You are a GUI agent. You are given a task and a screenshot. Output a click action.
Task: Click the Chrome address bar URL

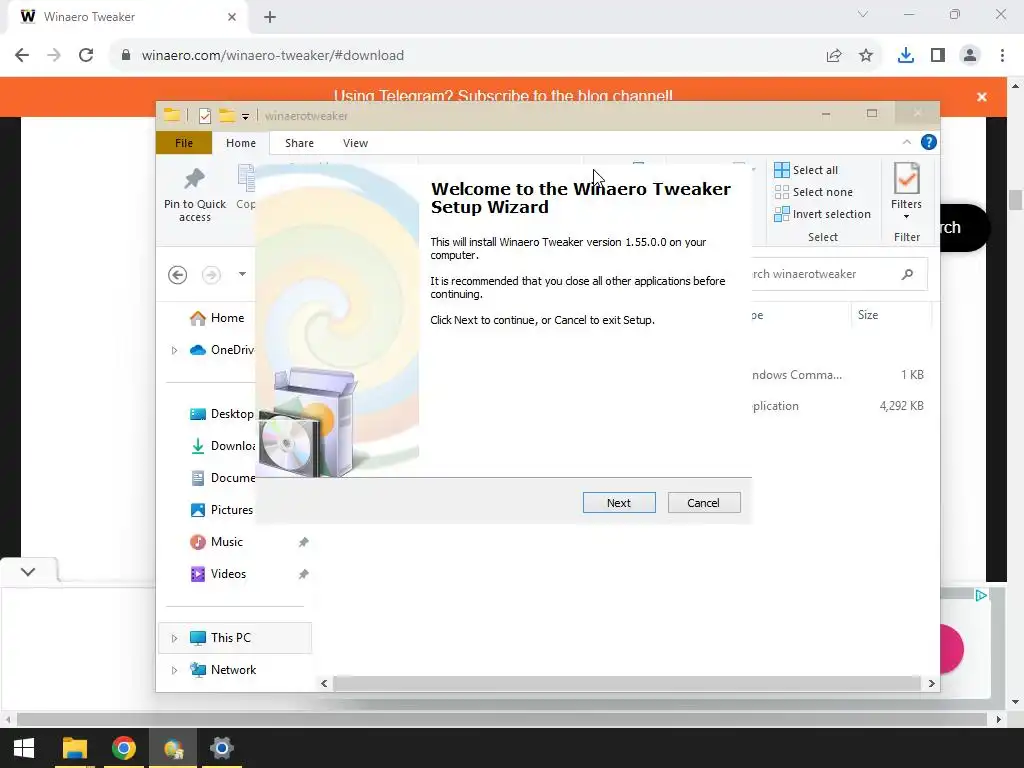(272, 56)
